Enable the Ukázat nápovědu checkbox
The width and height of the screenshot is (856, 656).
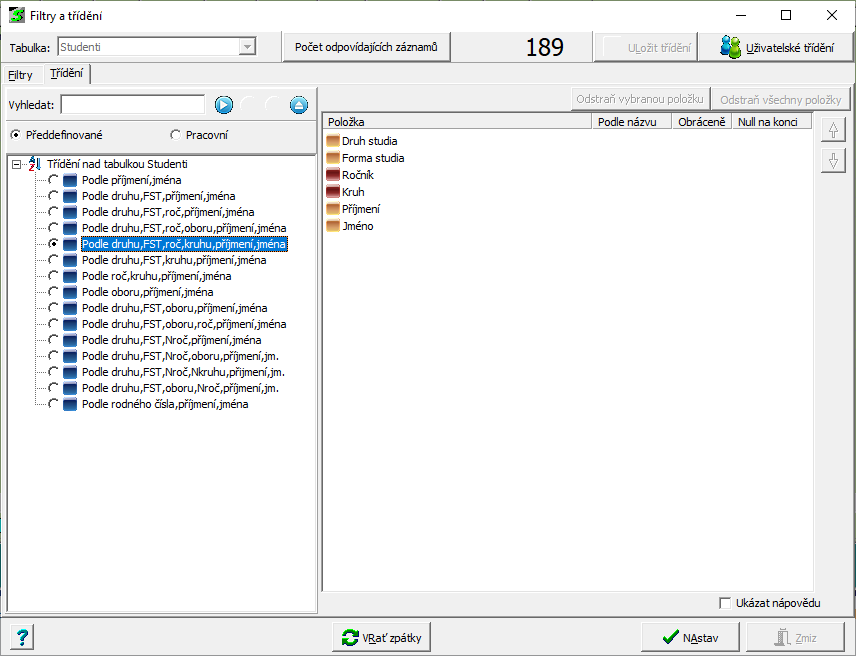tap(726, 603)
